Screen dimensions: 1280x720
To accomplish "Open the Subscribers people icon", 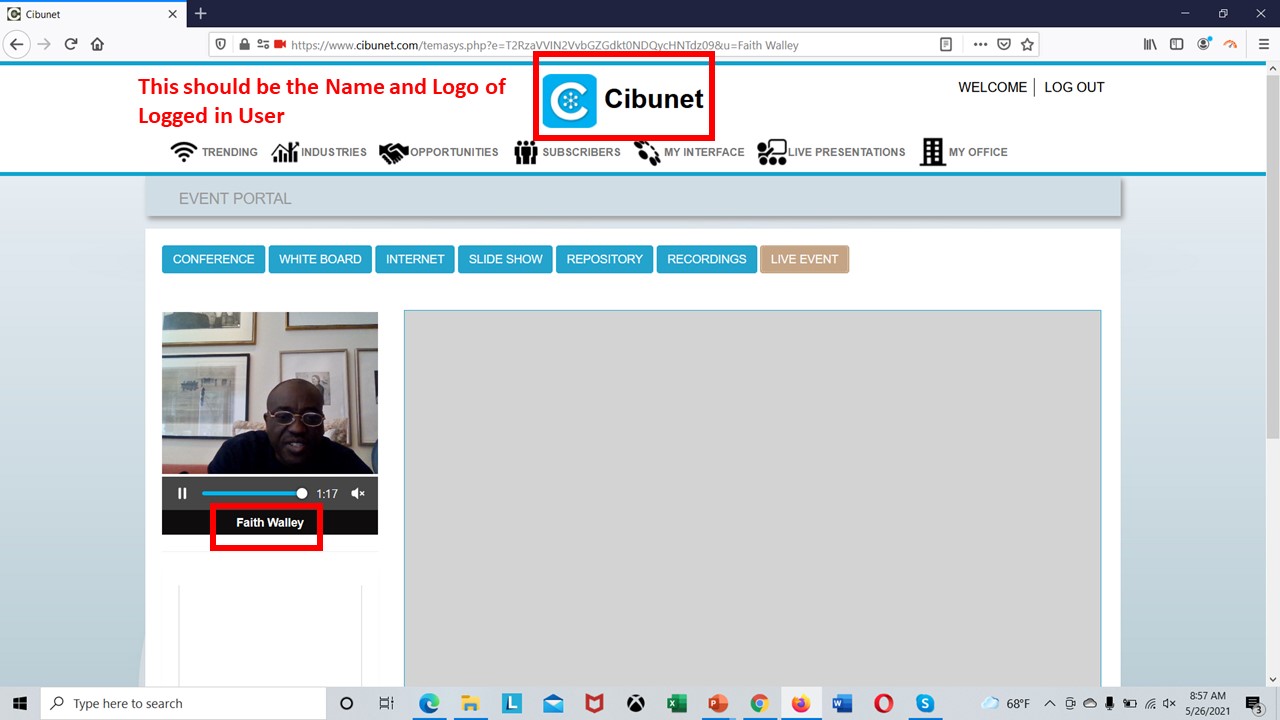I will [x=525, y=152].
